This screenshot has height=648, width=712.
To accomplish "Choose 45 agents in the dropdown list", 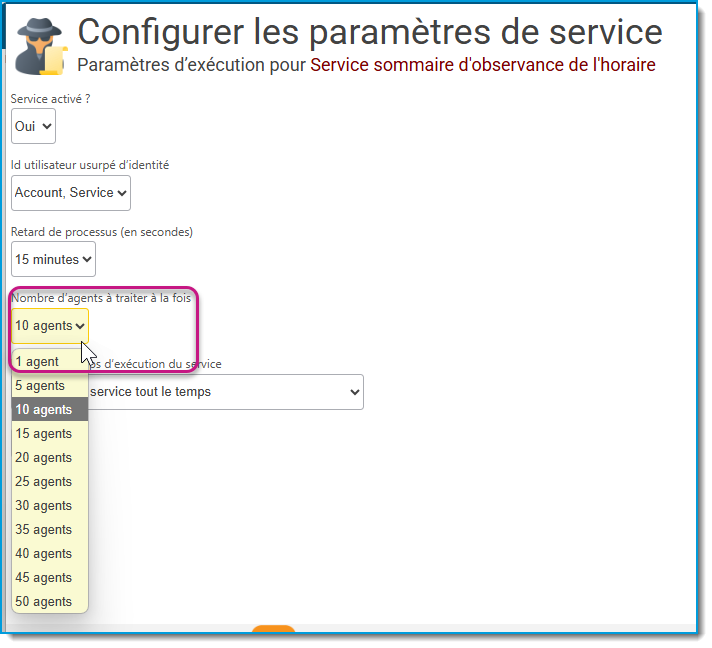I will (50, 578).
